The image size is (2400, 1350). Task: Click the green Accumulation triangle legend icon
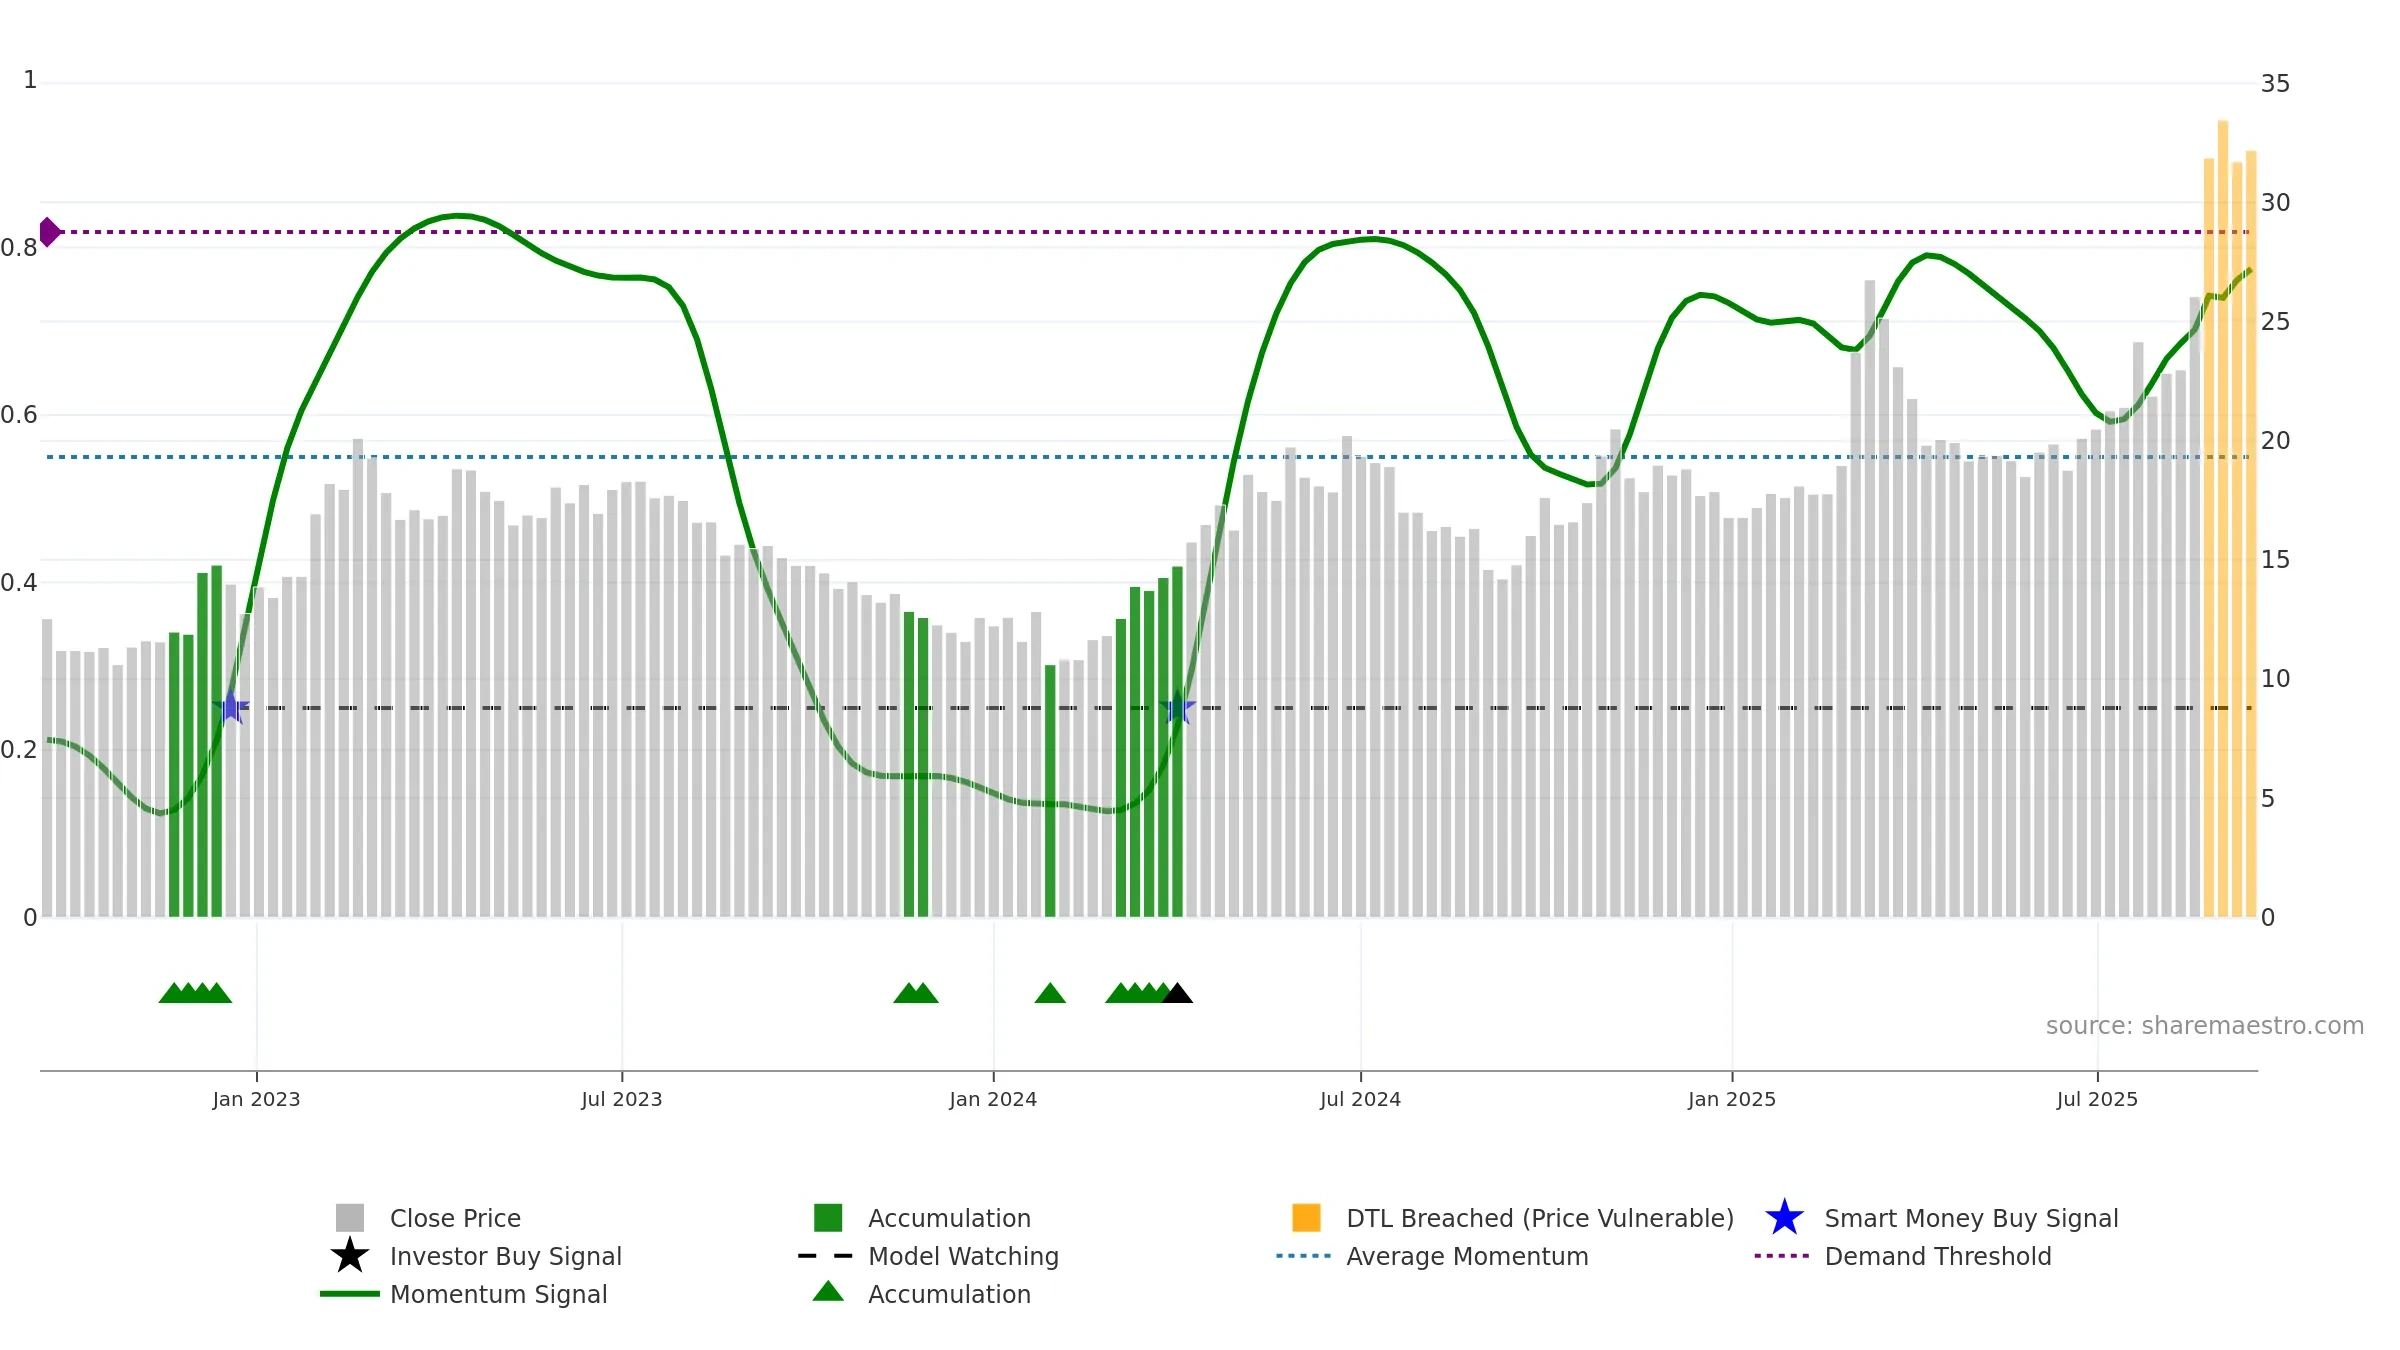pos(828,1291)
